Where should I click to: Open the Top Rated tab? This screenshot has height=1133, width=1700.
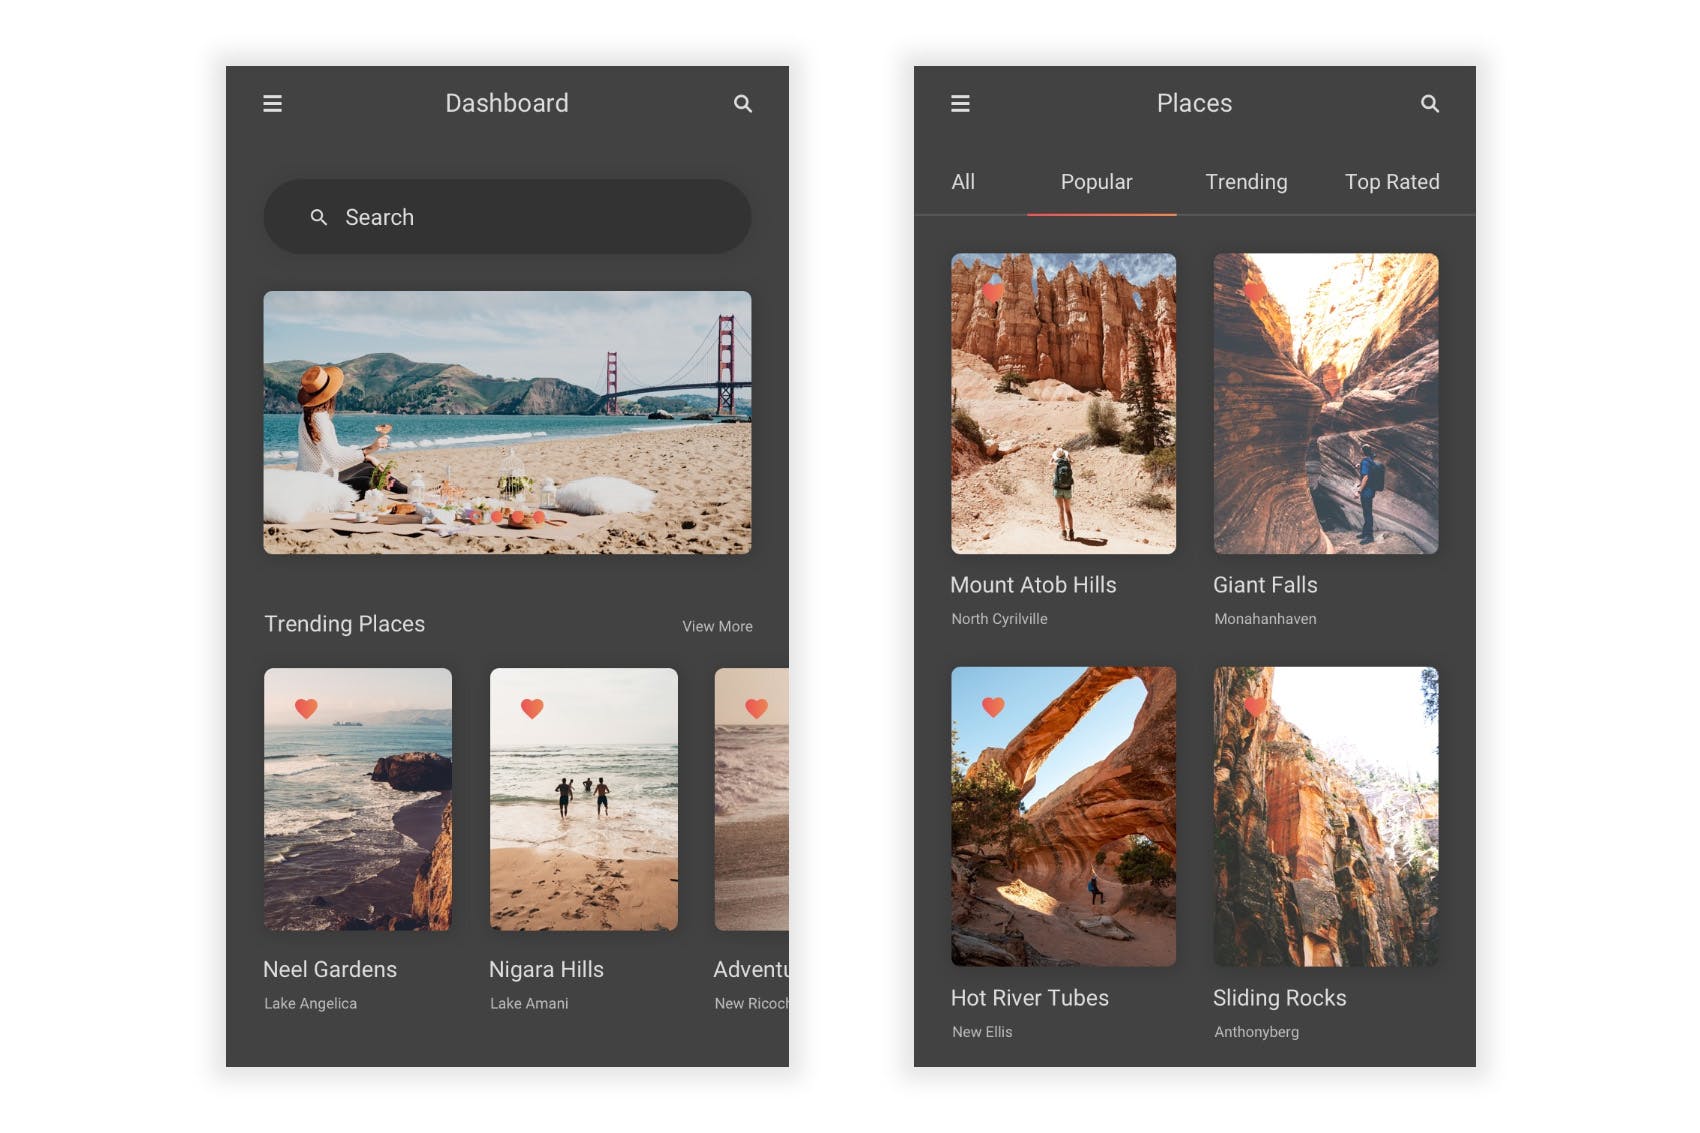[1391, 182]
